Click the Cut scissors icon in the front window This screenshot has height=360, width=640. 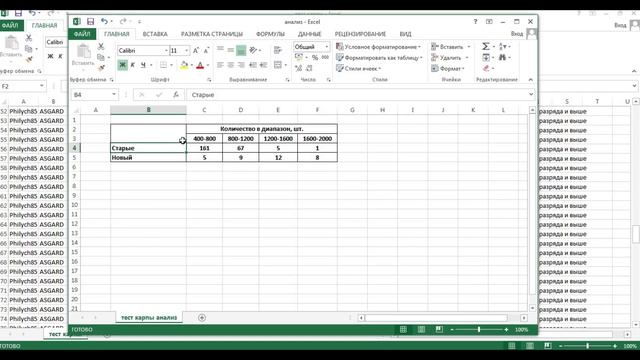pyautogui.click(x=101, y=47)
